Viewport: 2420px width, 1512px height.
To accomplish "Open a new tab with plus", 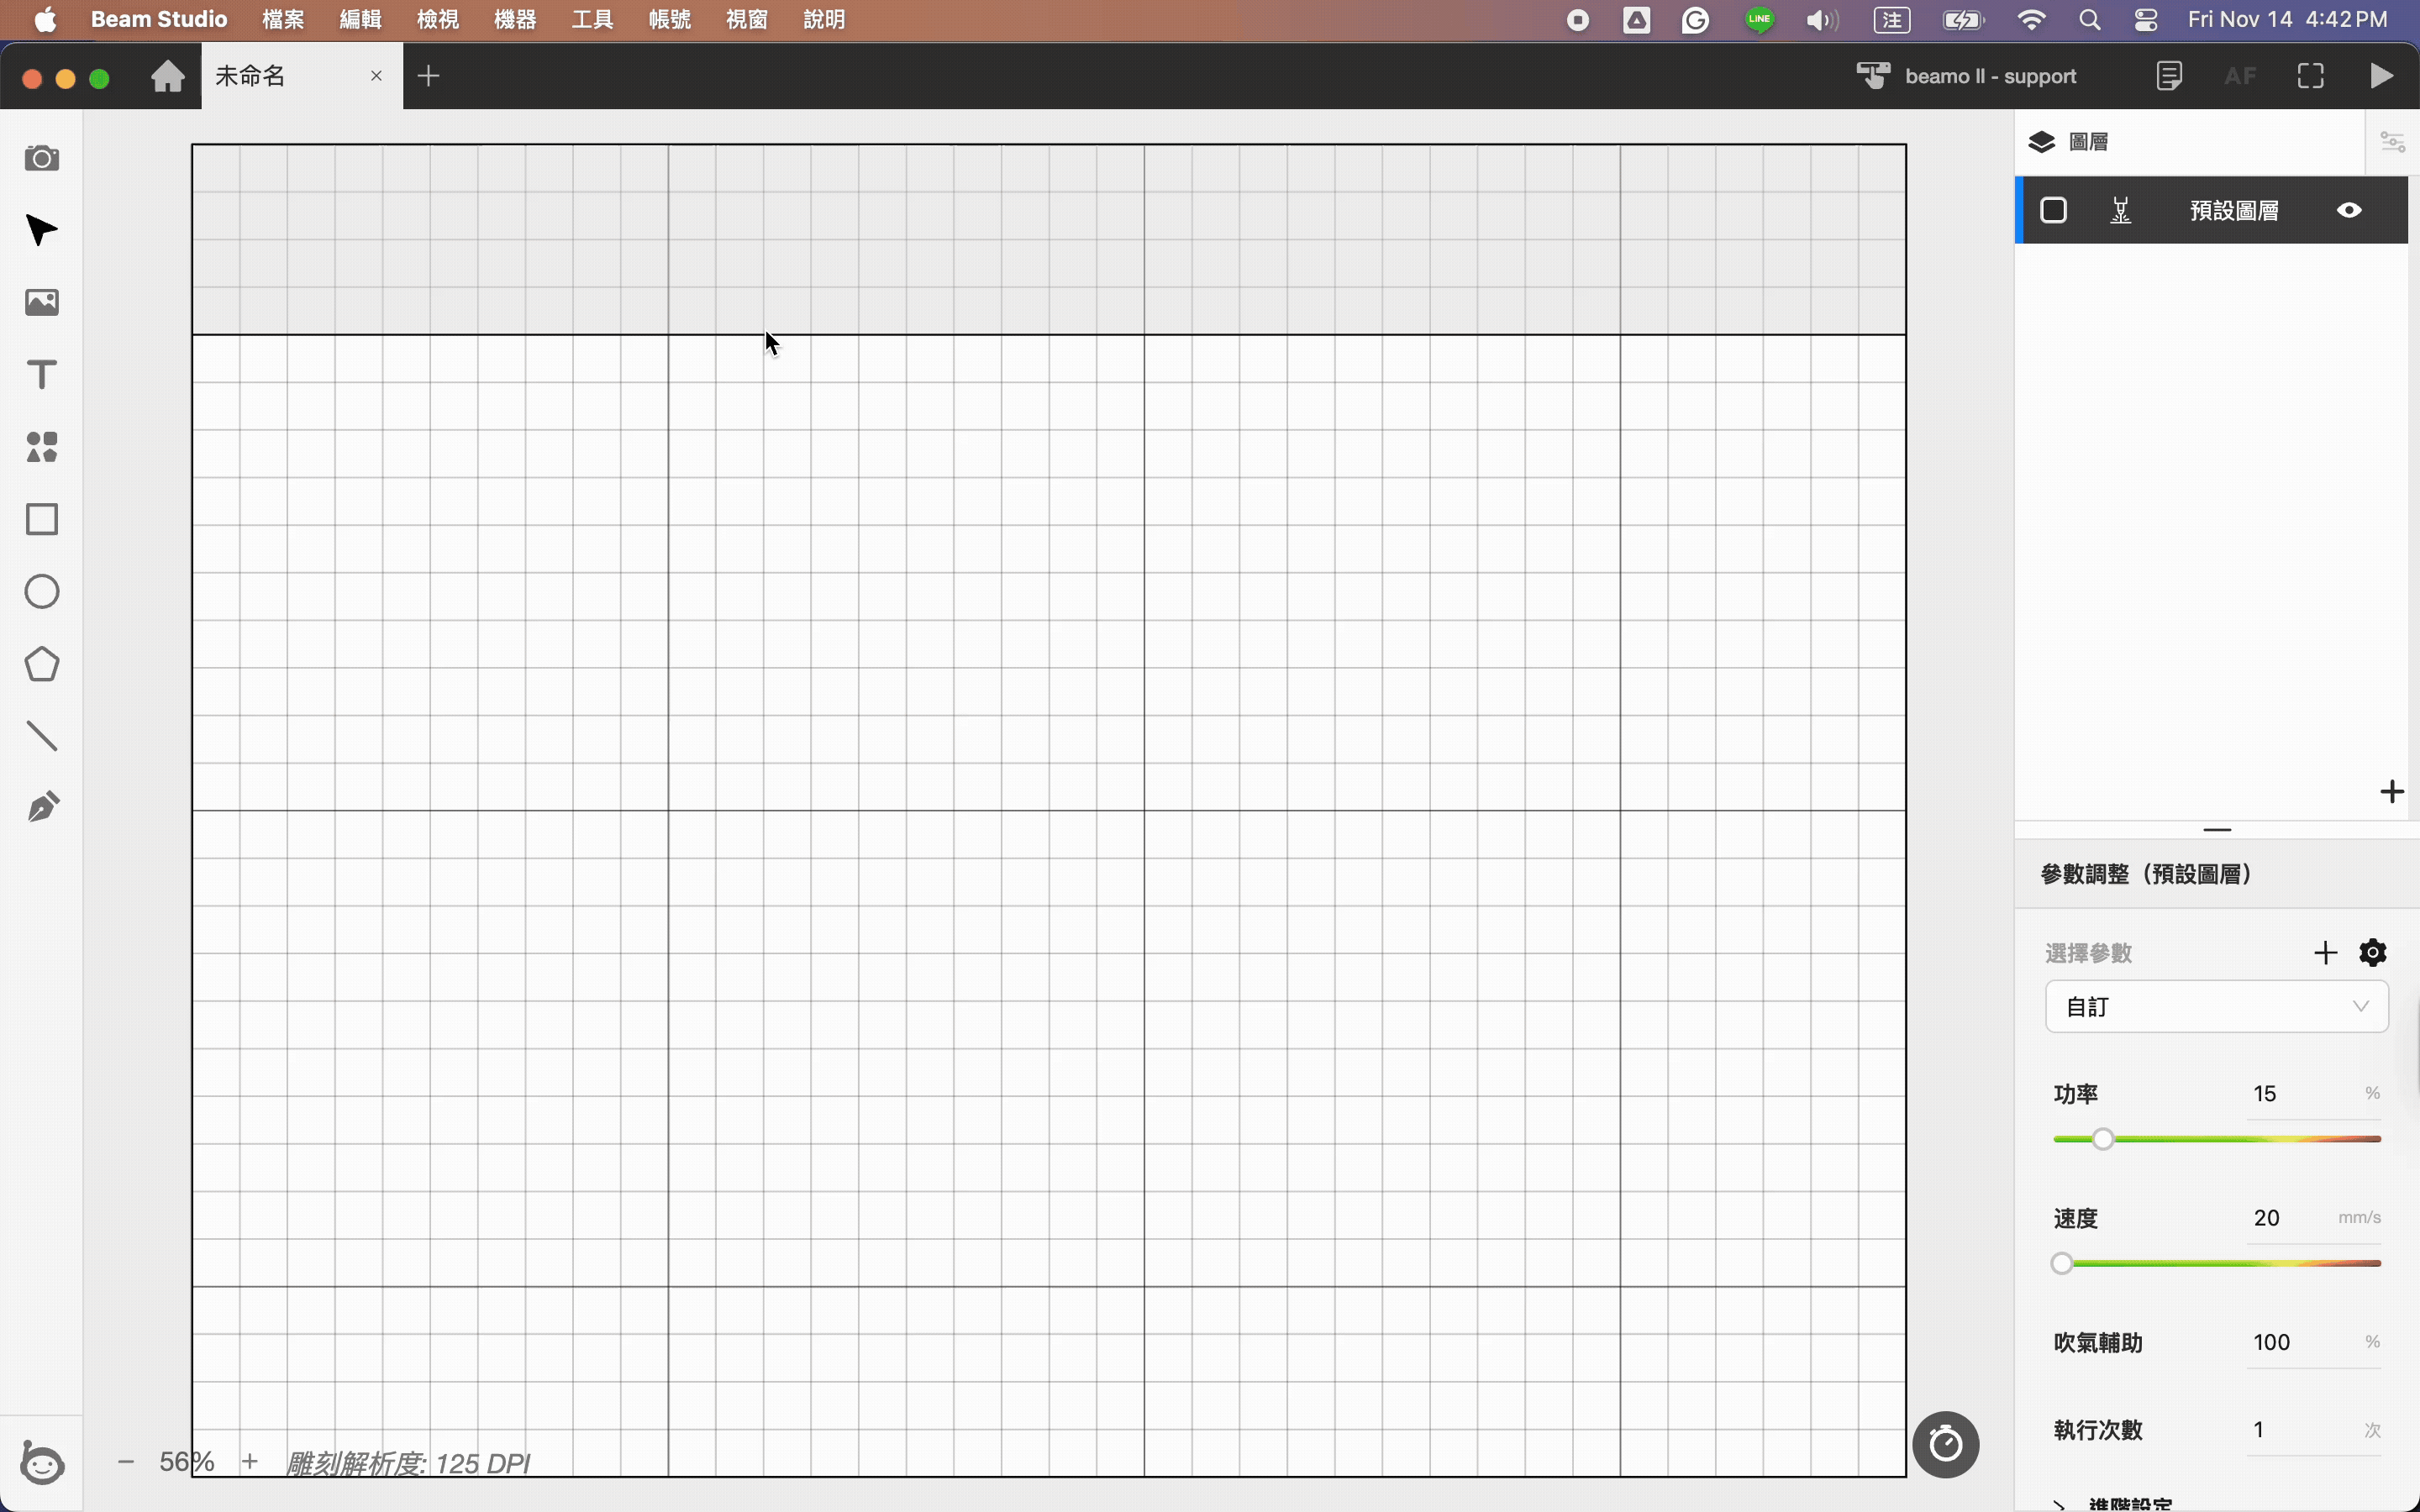I will (428, 76).
